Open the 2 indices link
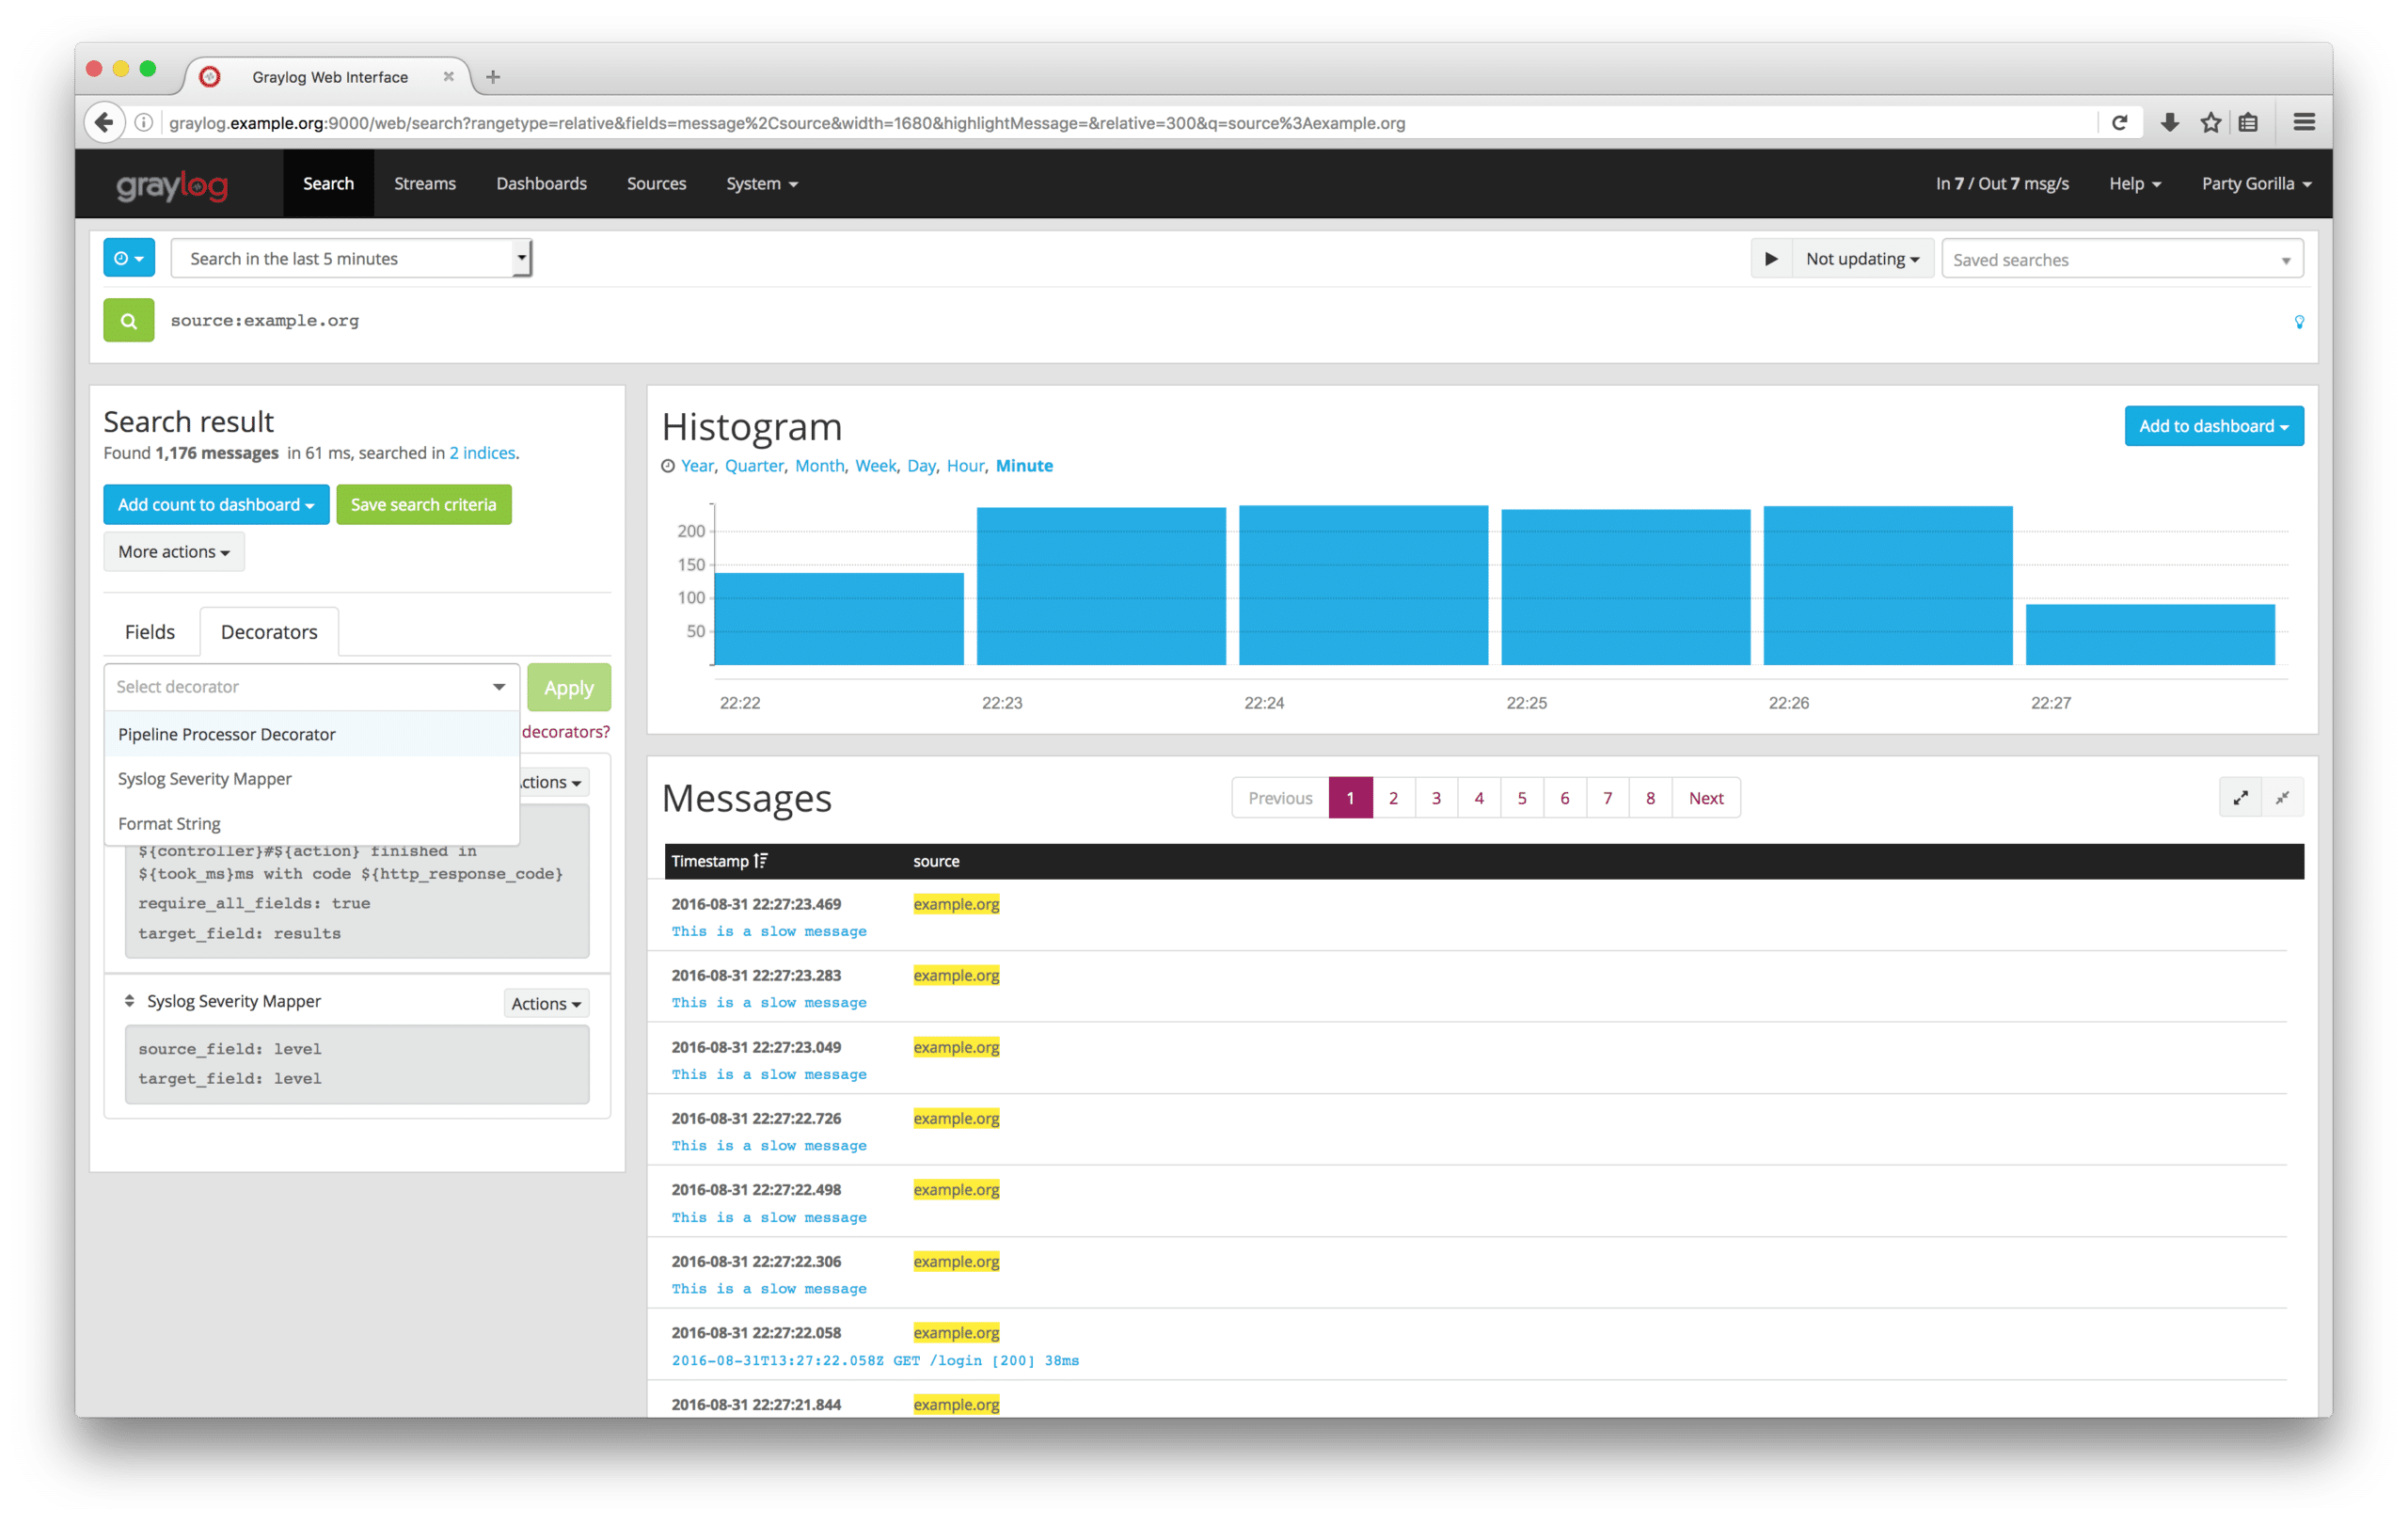Screen dimensions: 2408x1525 click(482, 453)
